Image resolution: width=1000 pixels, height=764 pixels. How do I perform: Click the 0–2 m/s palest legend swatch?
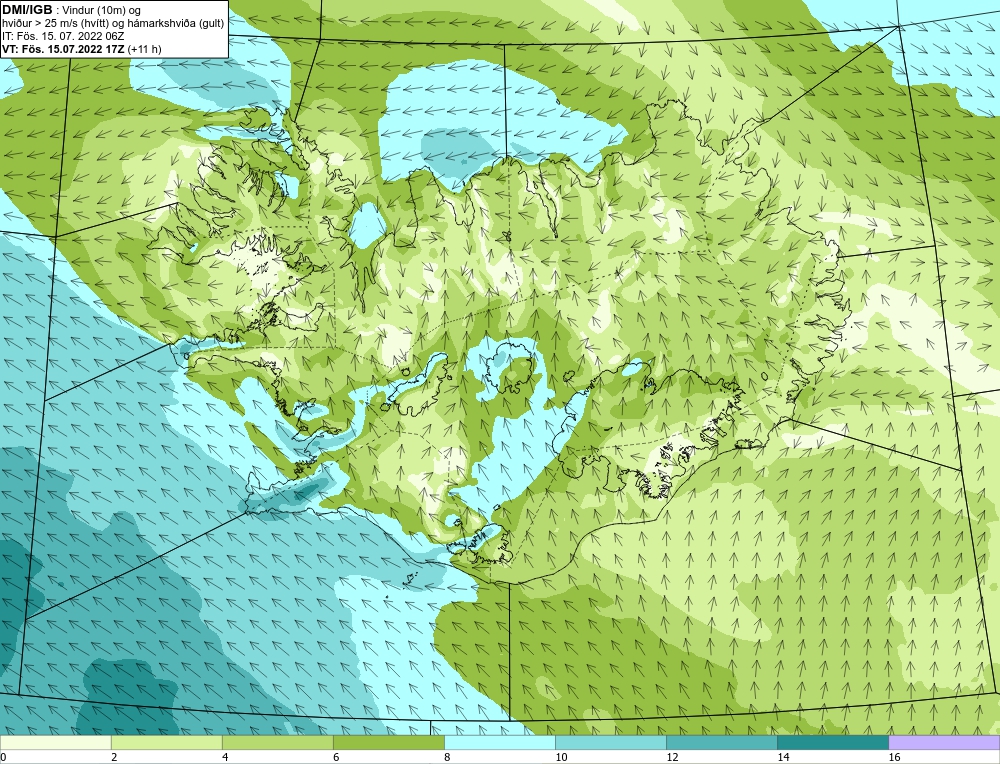pos(55,742)
